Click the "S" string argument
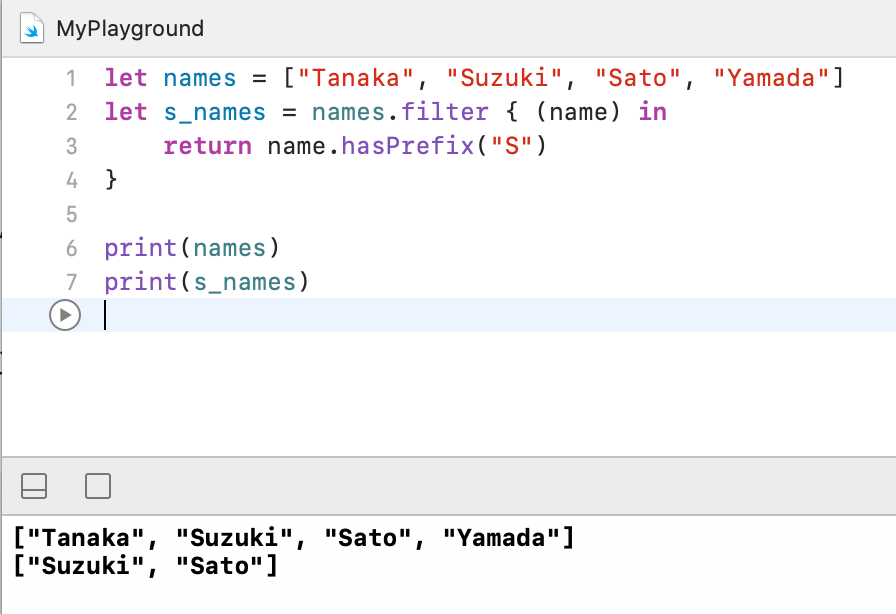The width and height of the screenshot is (896, 614). coord(510,146)
